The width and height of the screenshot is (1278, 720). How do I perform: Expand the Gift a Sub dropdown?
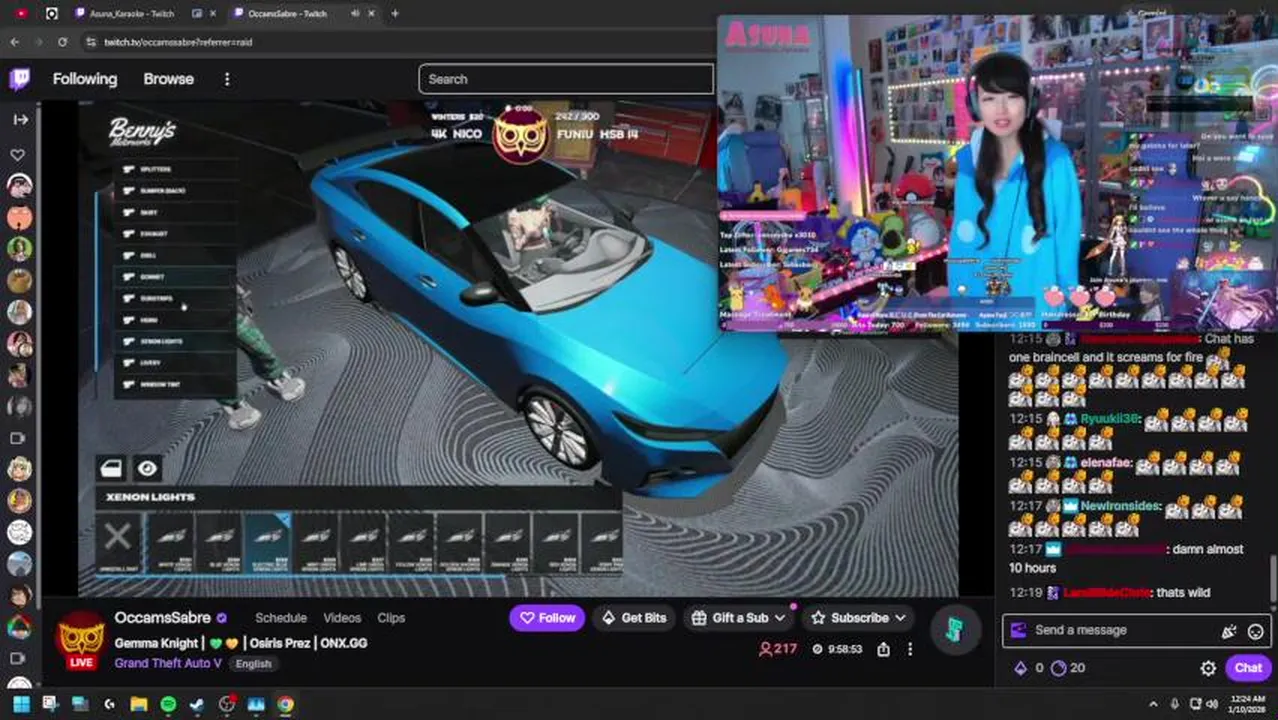738,618
